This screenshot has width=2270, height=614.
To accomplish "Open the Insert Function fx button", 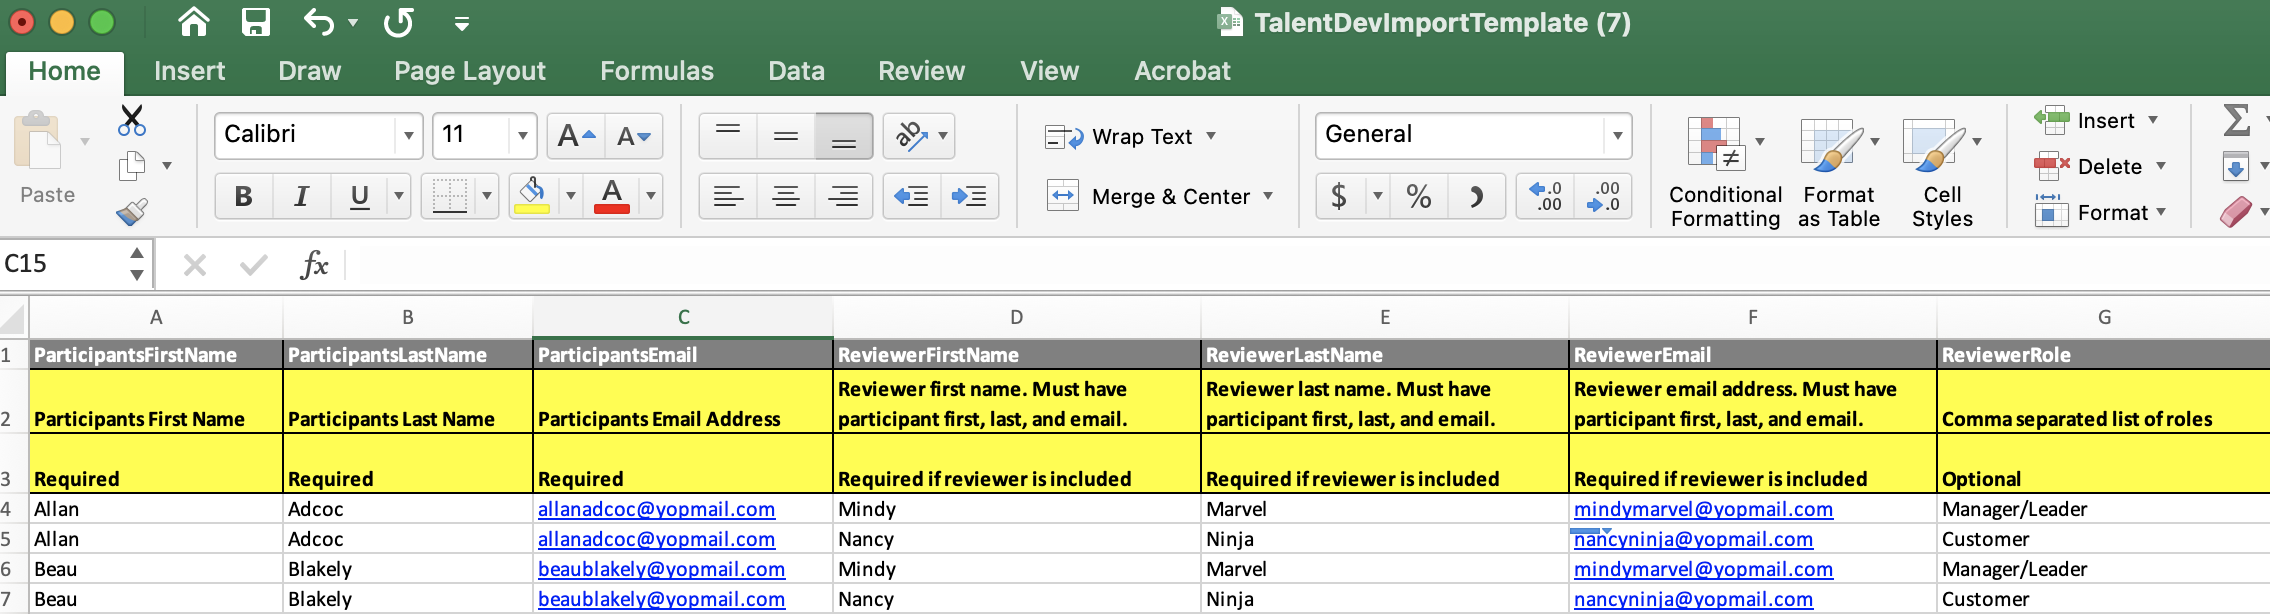I will 314,264.
